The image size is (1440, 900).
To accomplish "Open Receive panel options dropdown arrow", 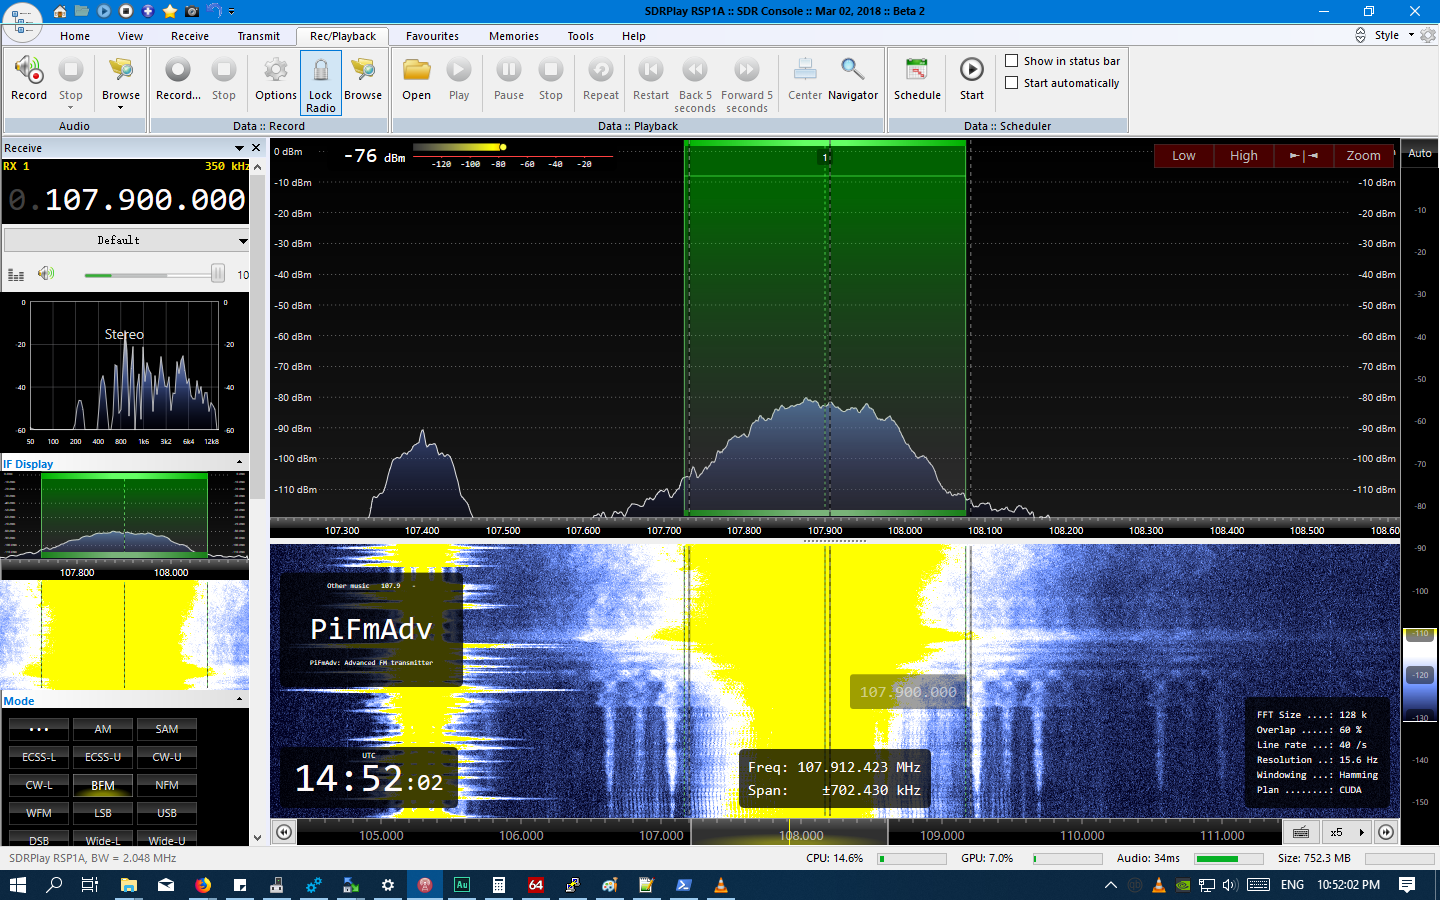I will click(x=240, y=148).
